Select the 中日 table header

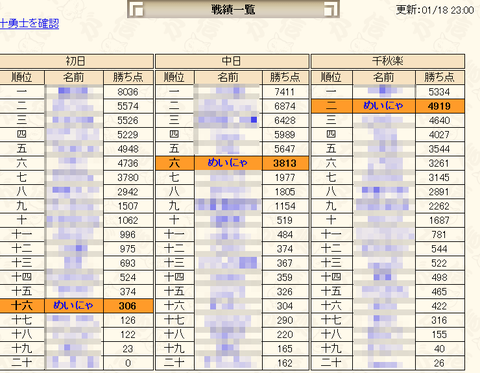click(x=232, y=61)
